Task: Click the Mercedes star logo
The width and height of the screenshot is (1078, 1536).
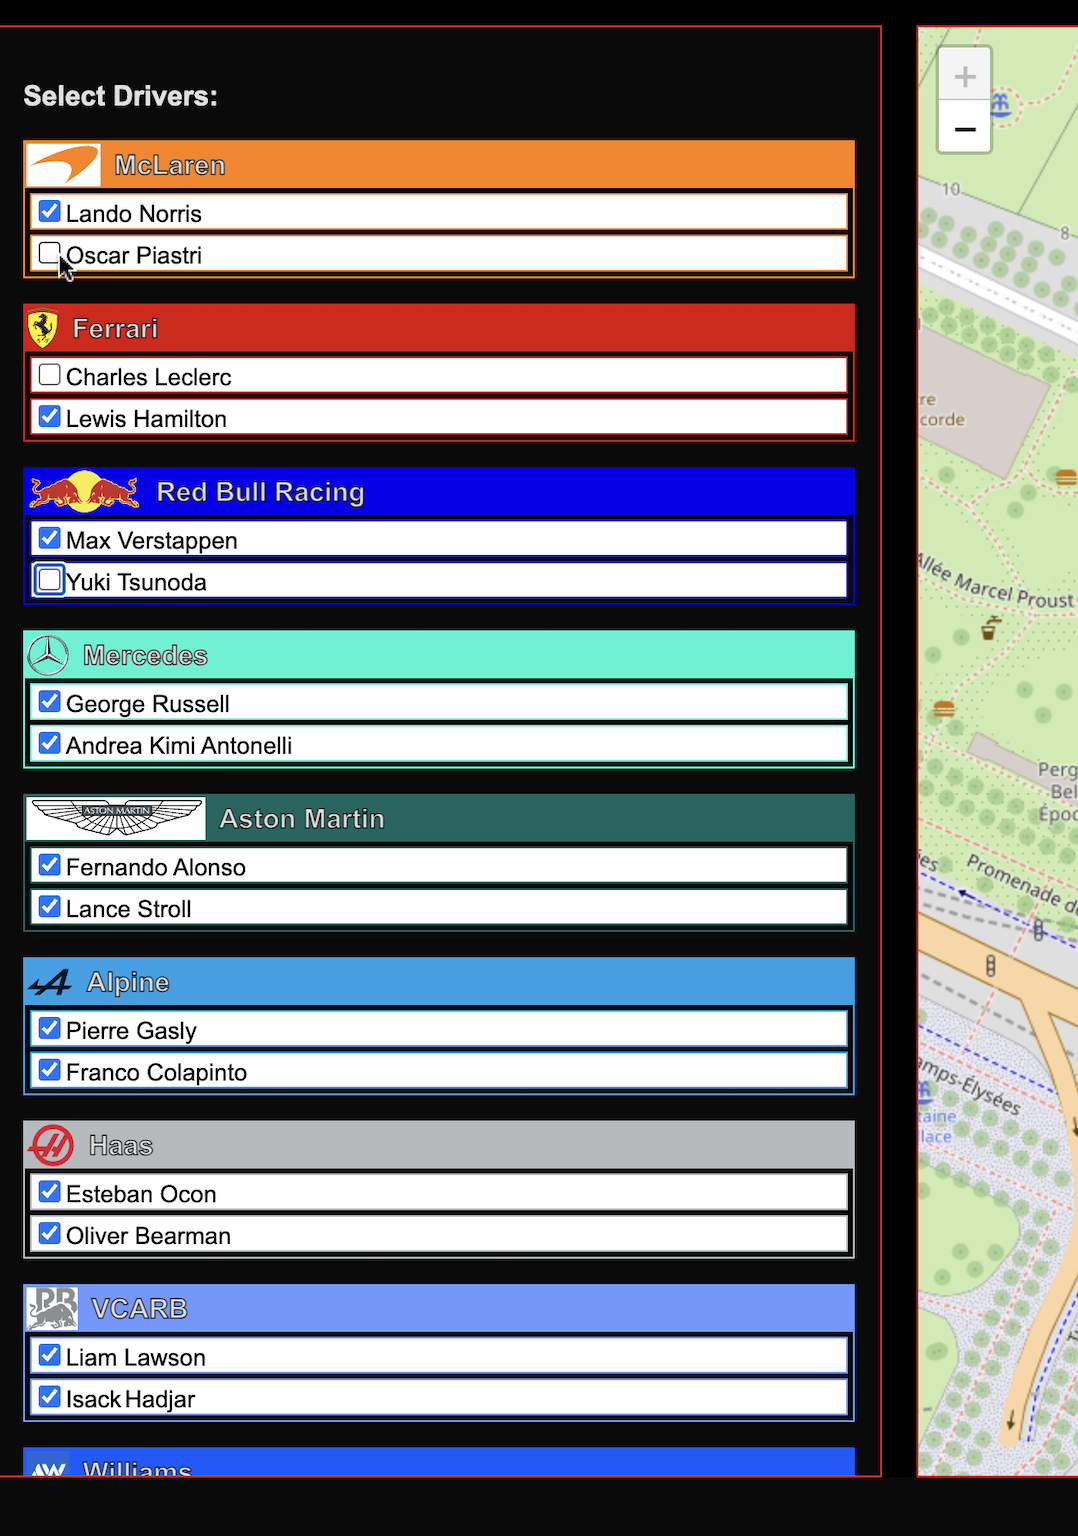Action: point(48,655)
